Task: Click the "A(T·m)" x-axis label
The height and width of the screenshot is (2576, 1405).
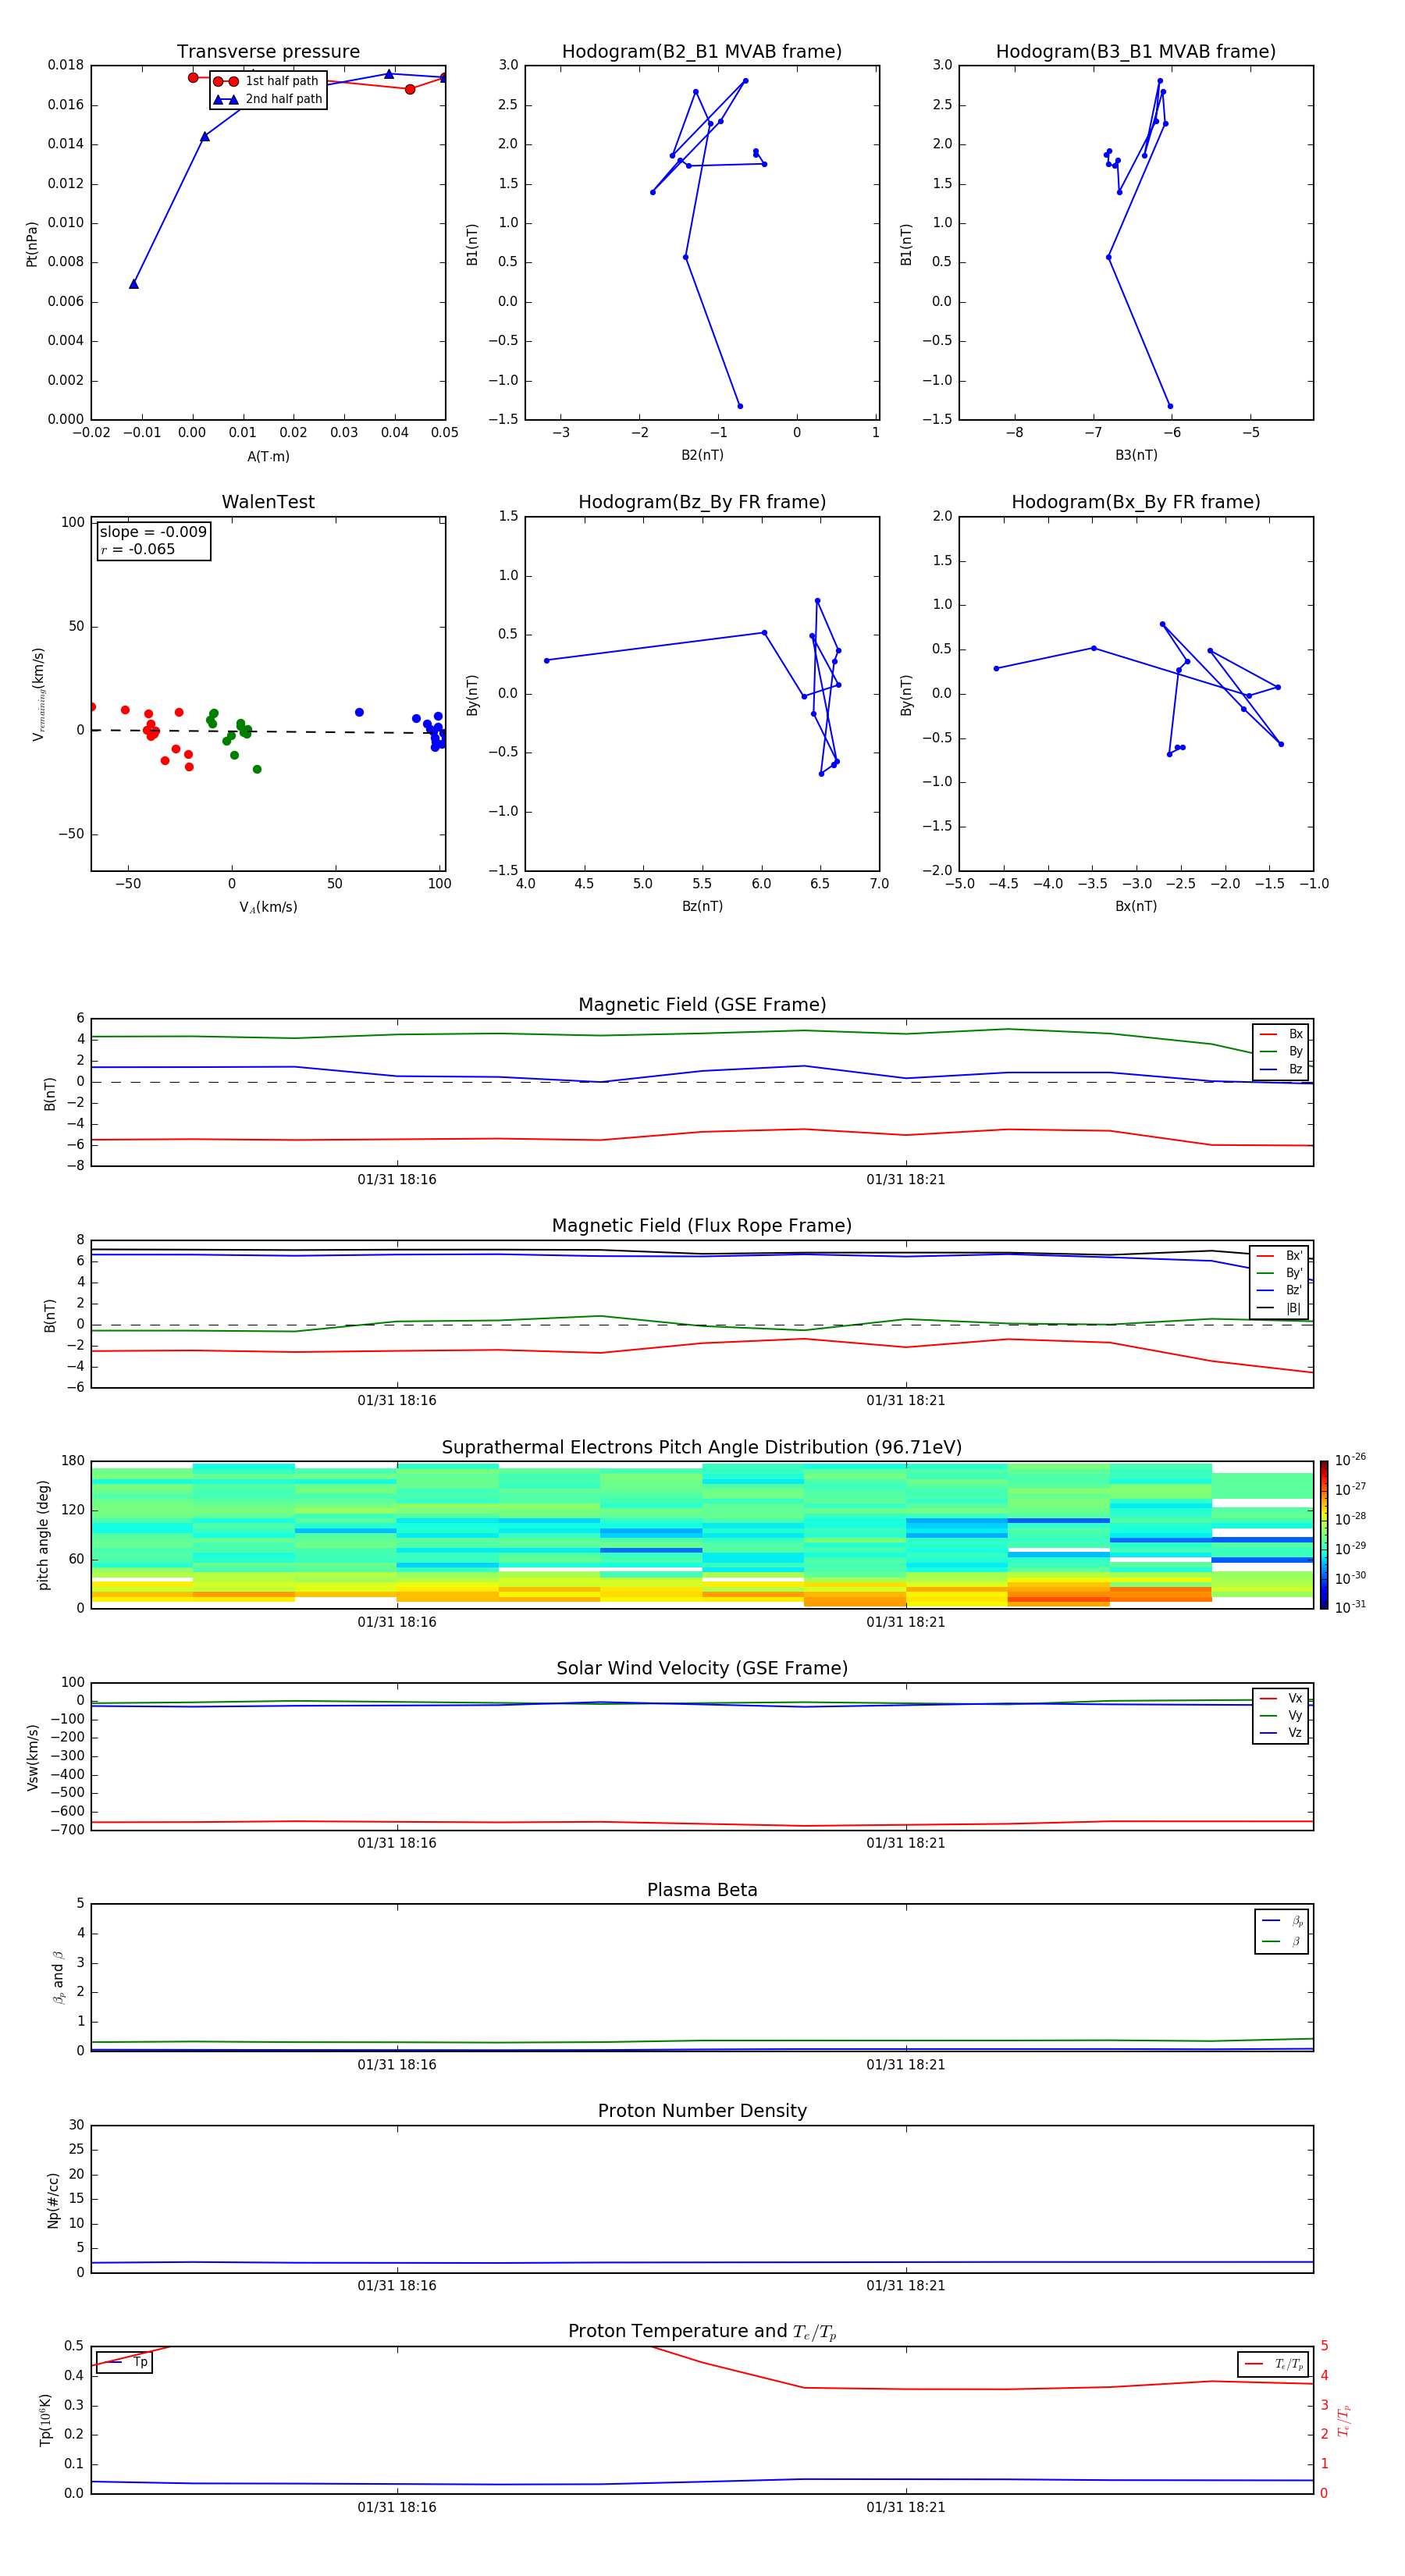Action: [x=268, y=457]
